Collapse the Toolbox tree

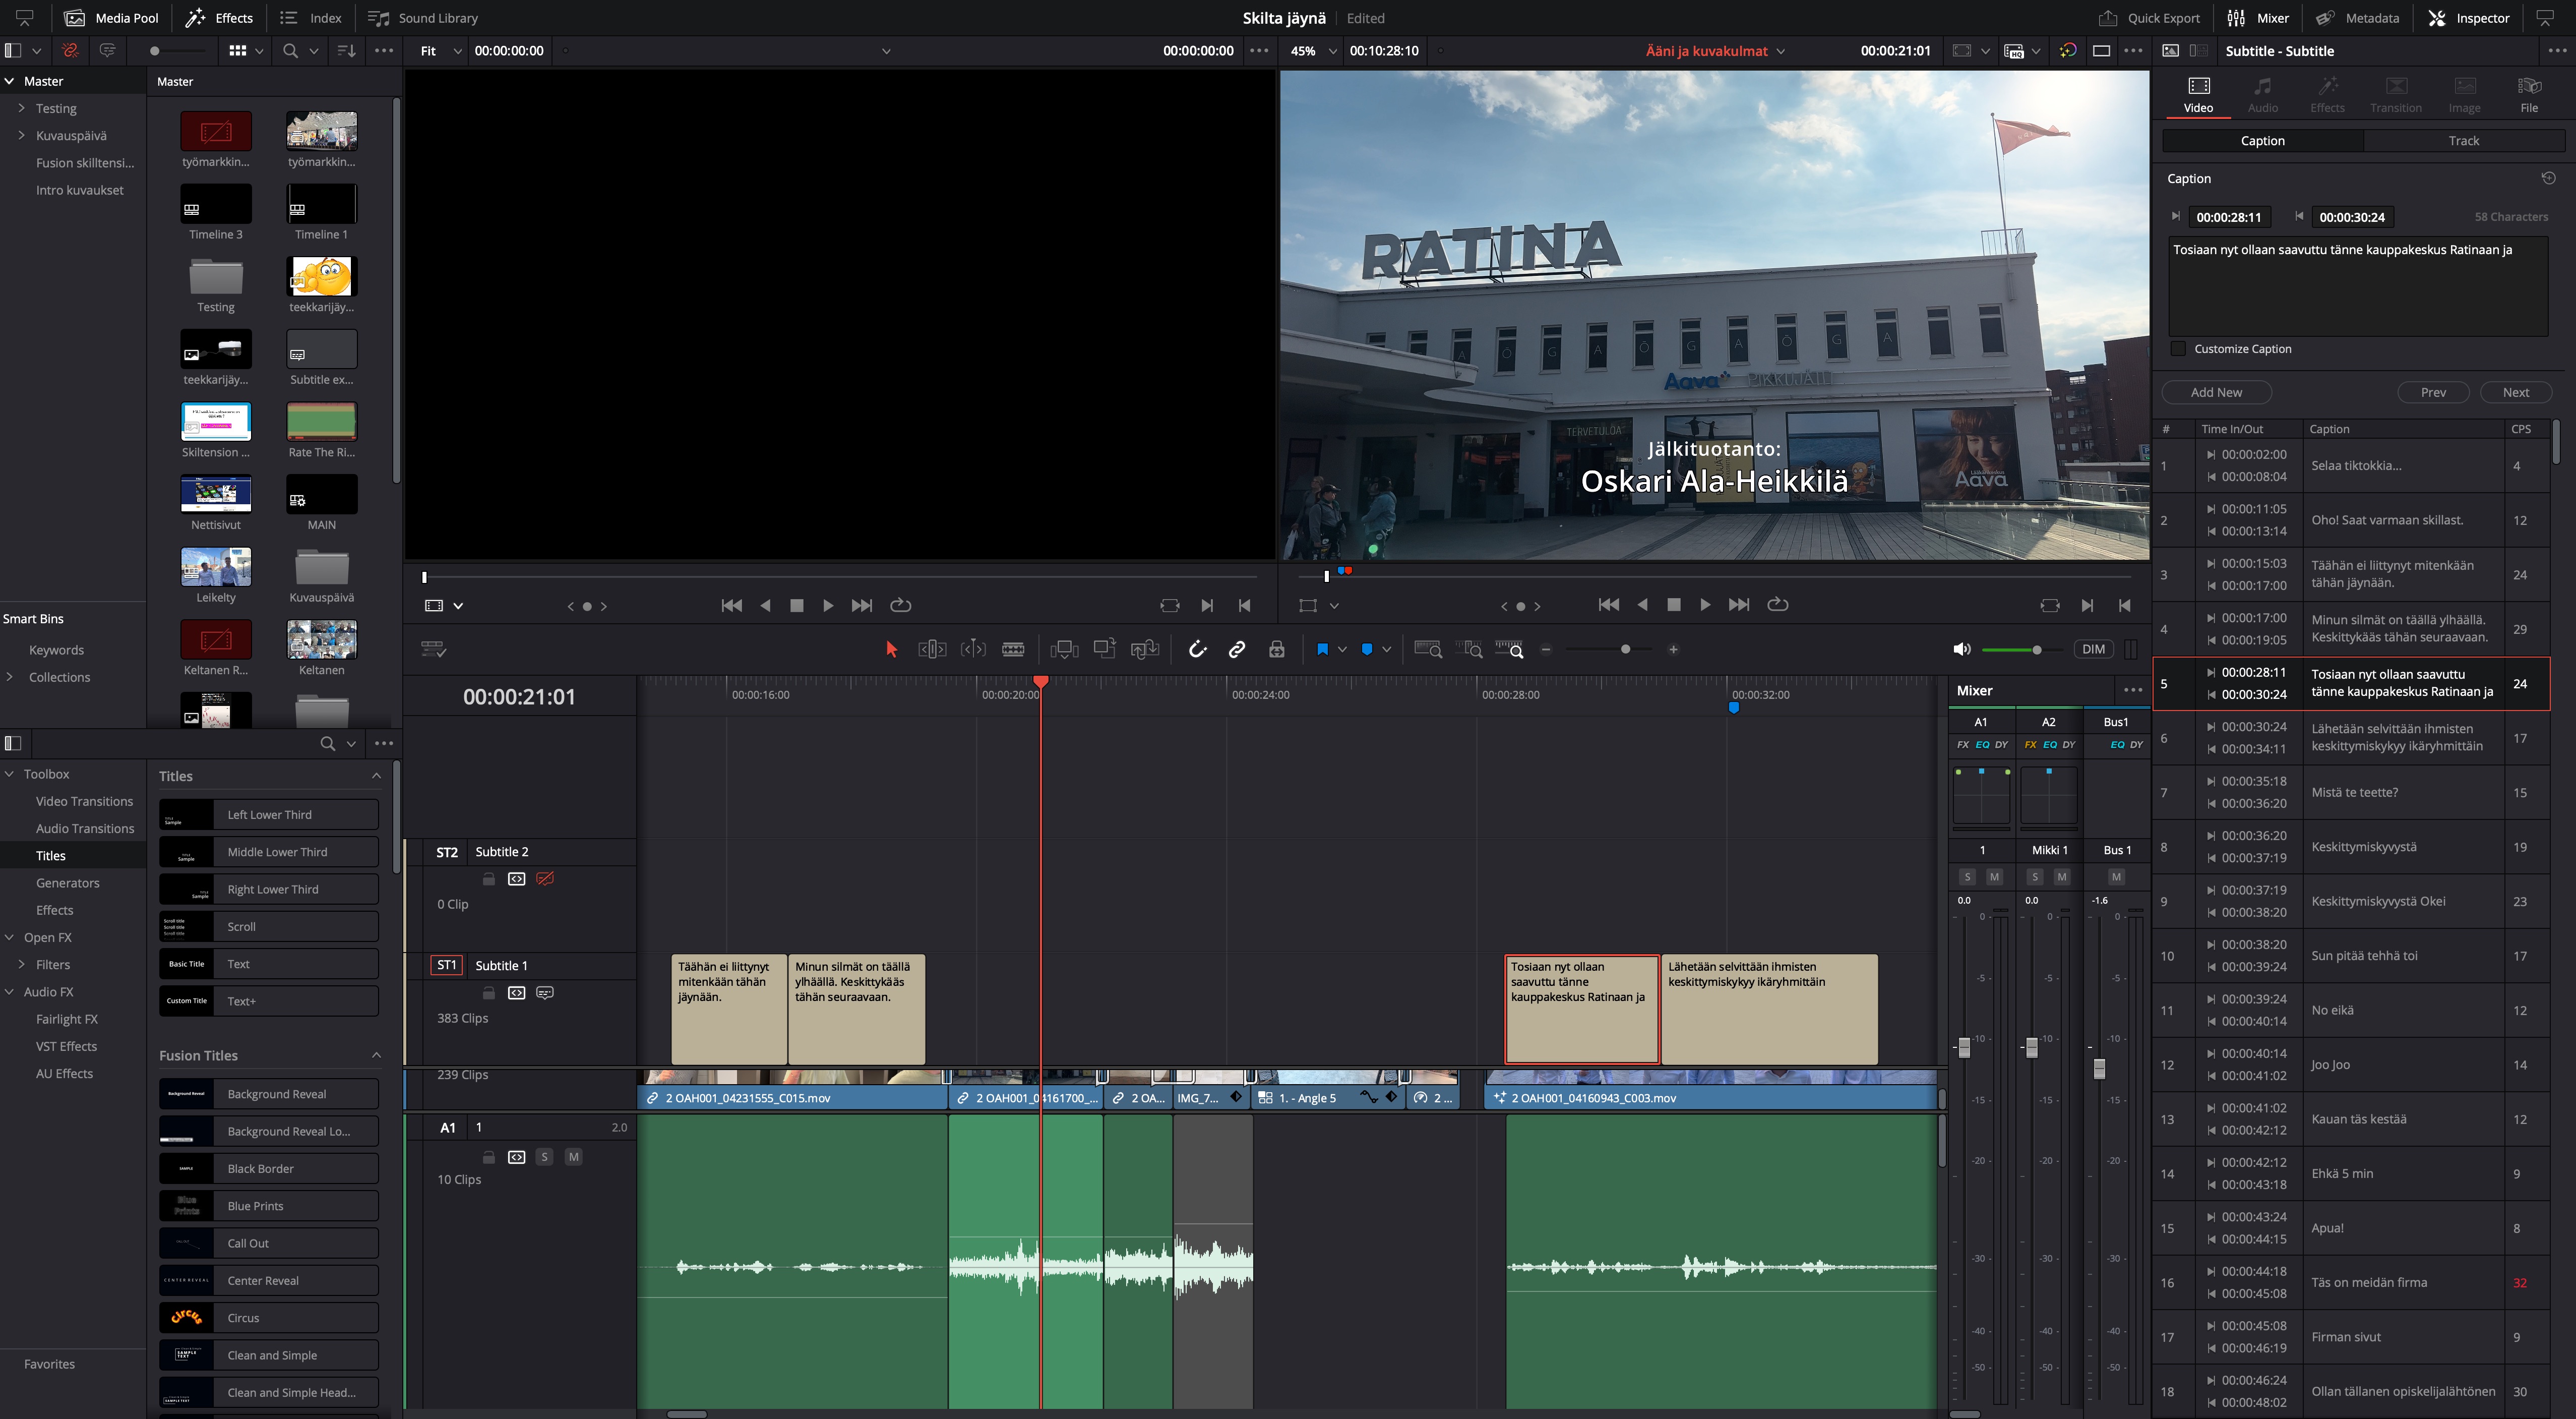(9, 774)
